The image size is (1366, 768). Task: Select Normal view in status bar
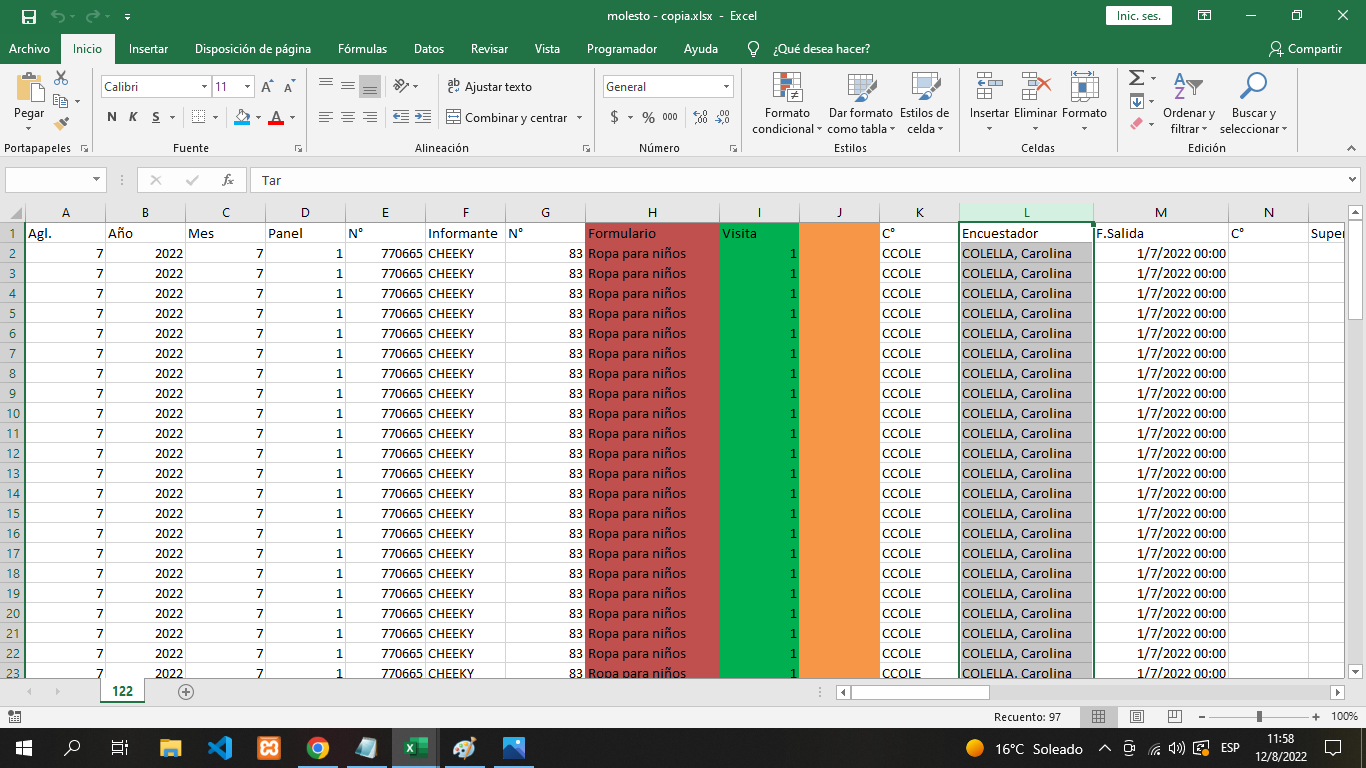tap(1098, 717)
